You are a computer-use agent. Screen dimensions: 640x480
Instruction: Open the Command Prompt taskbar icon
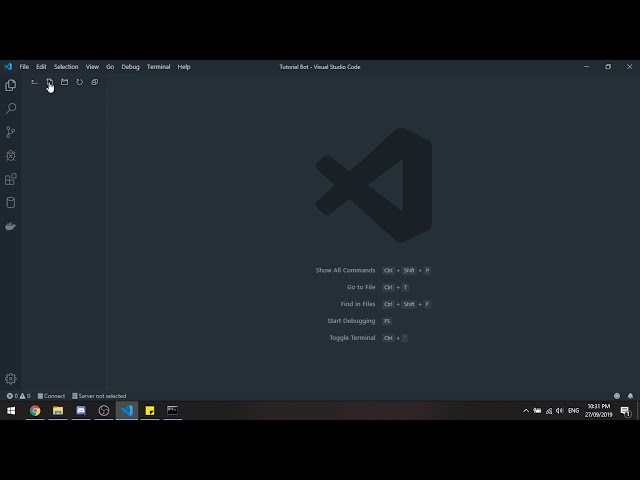(173, 411)
